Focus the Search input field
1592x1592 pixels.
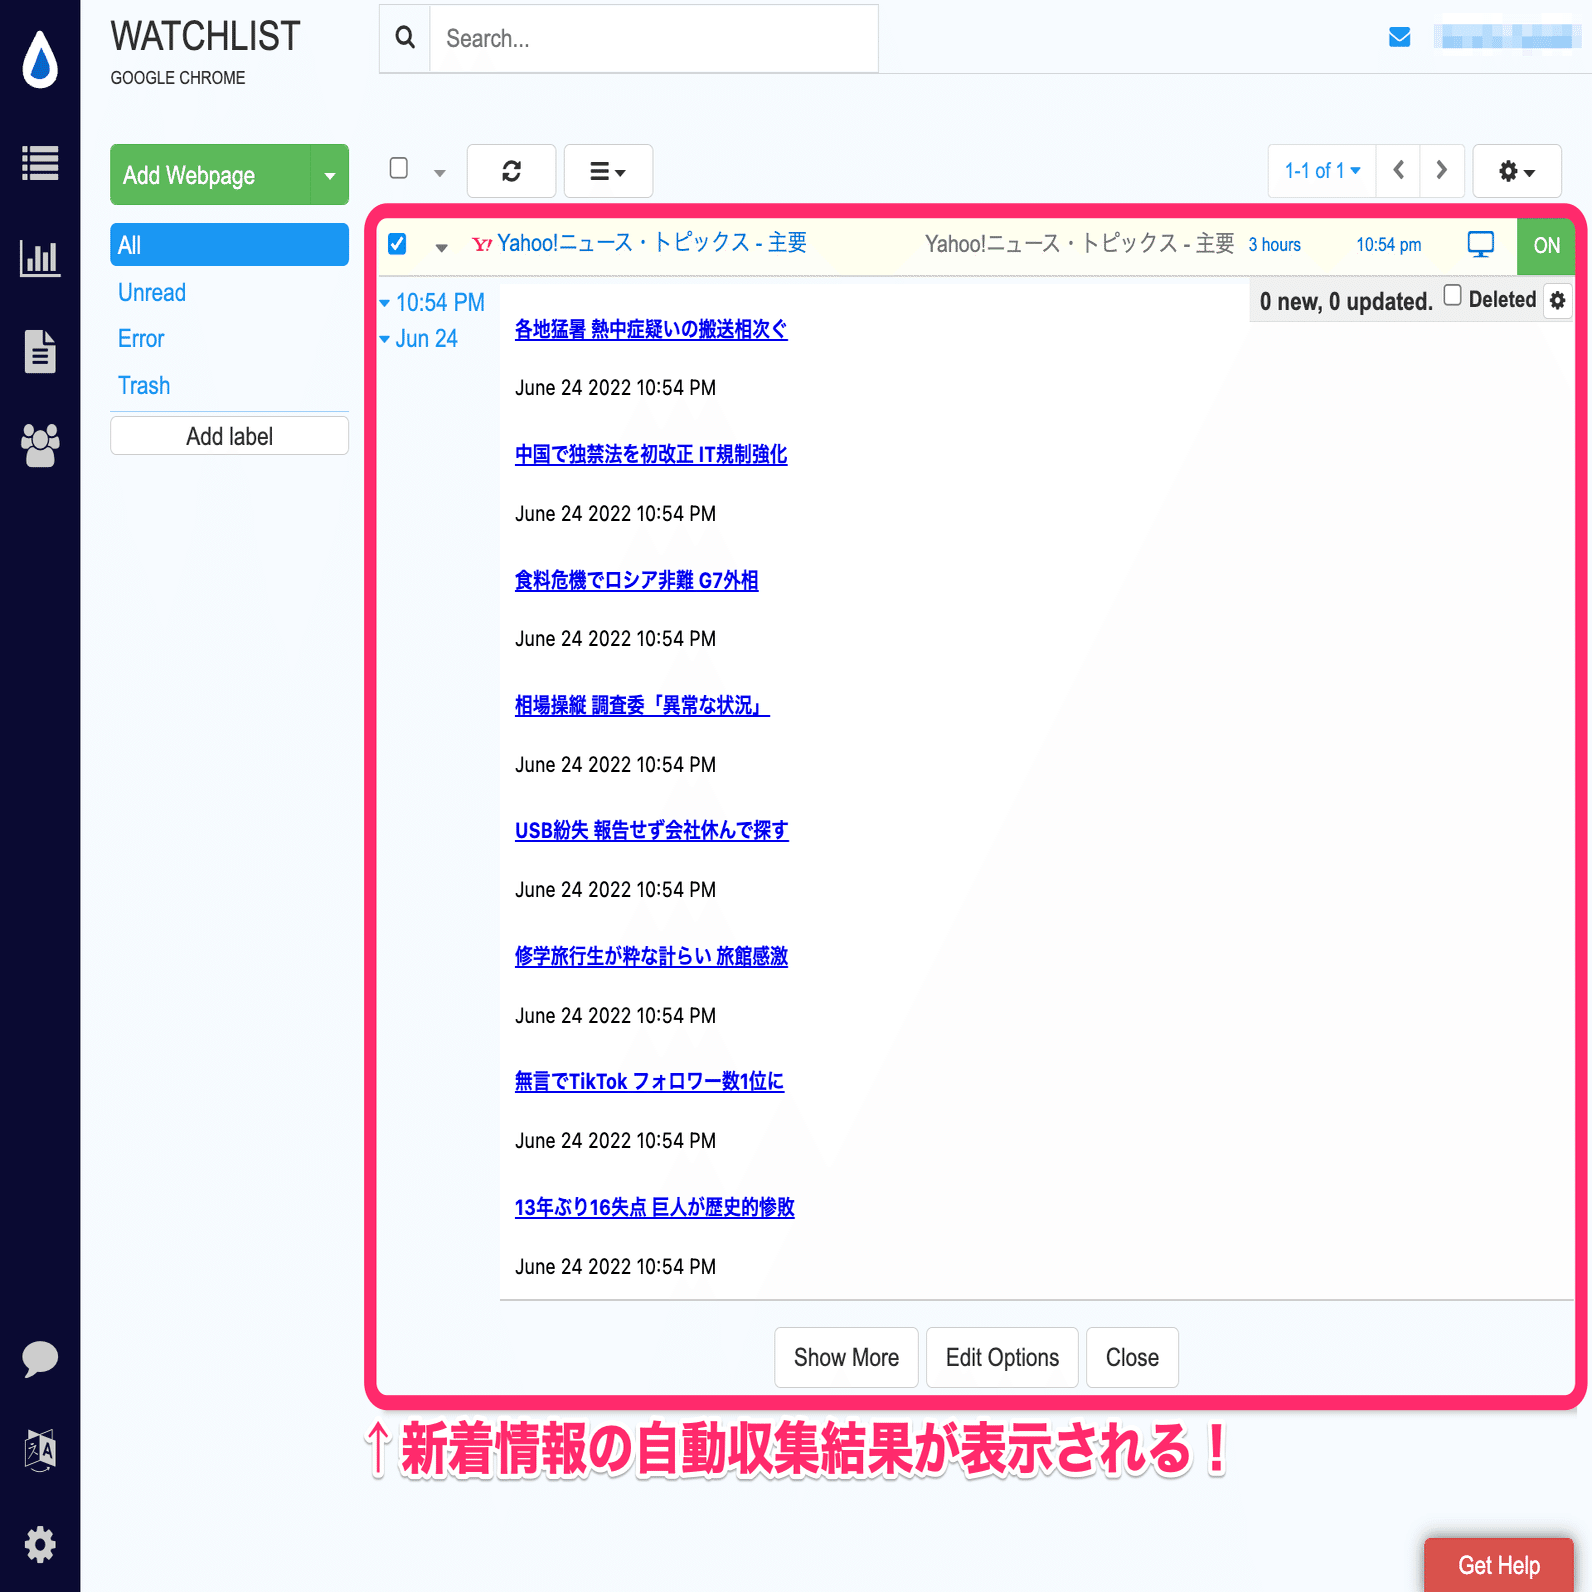[x=654, y=38]
